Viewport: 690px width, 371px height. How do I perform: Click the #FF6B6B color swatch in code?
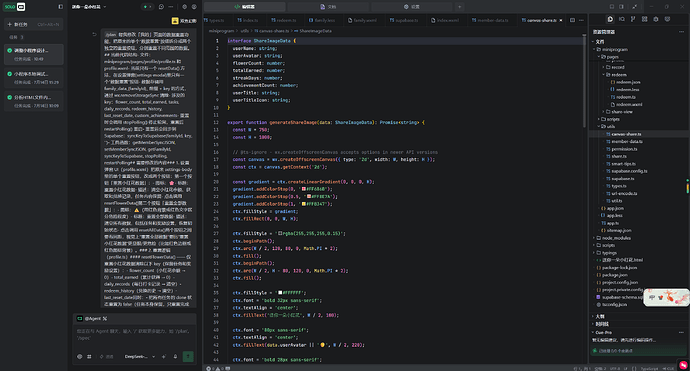[x=304, y=189]
